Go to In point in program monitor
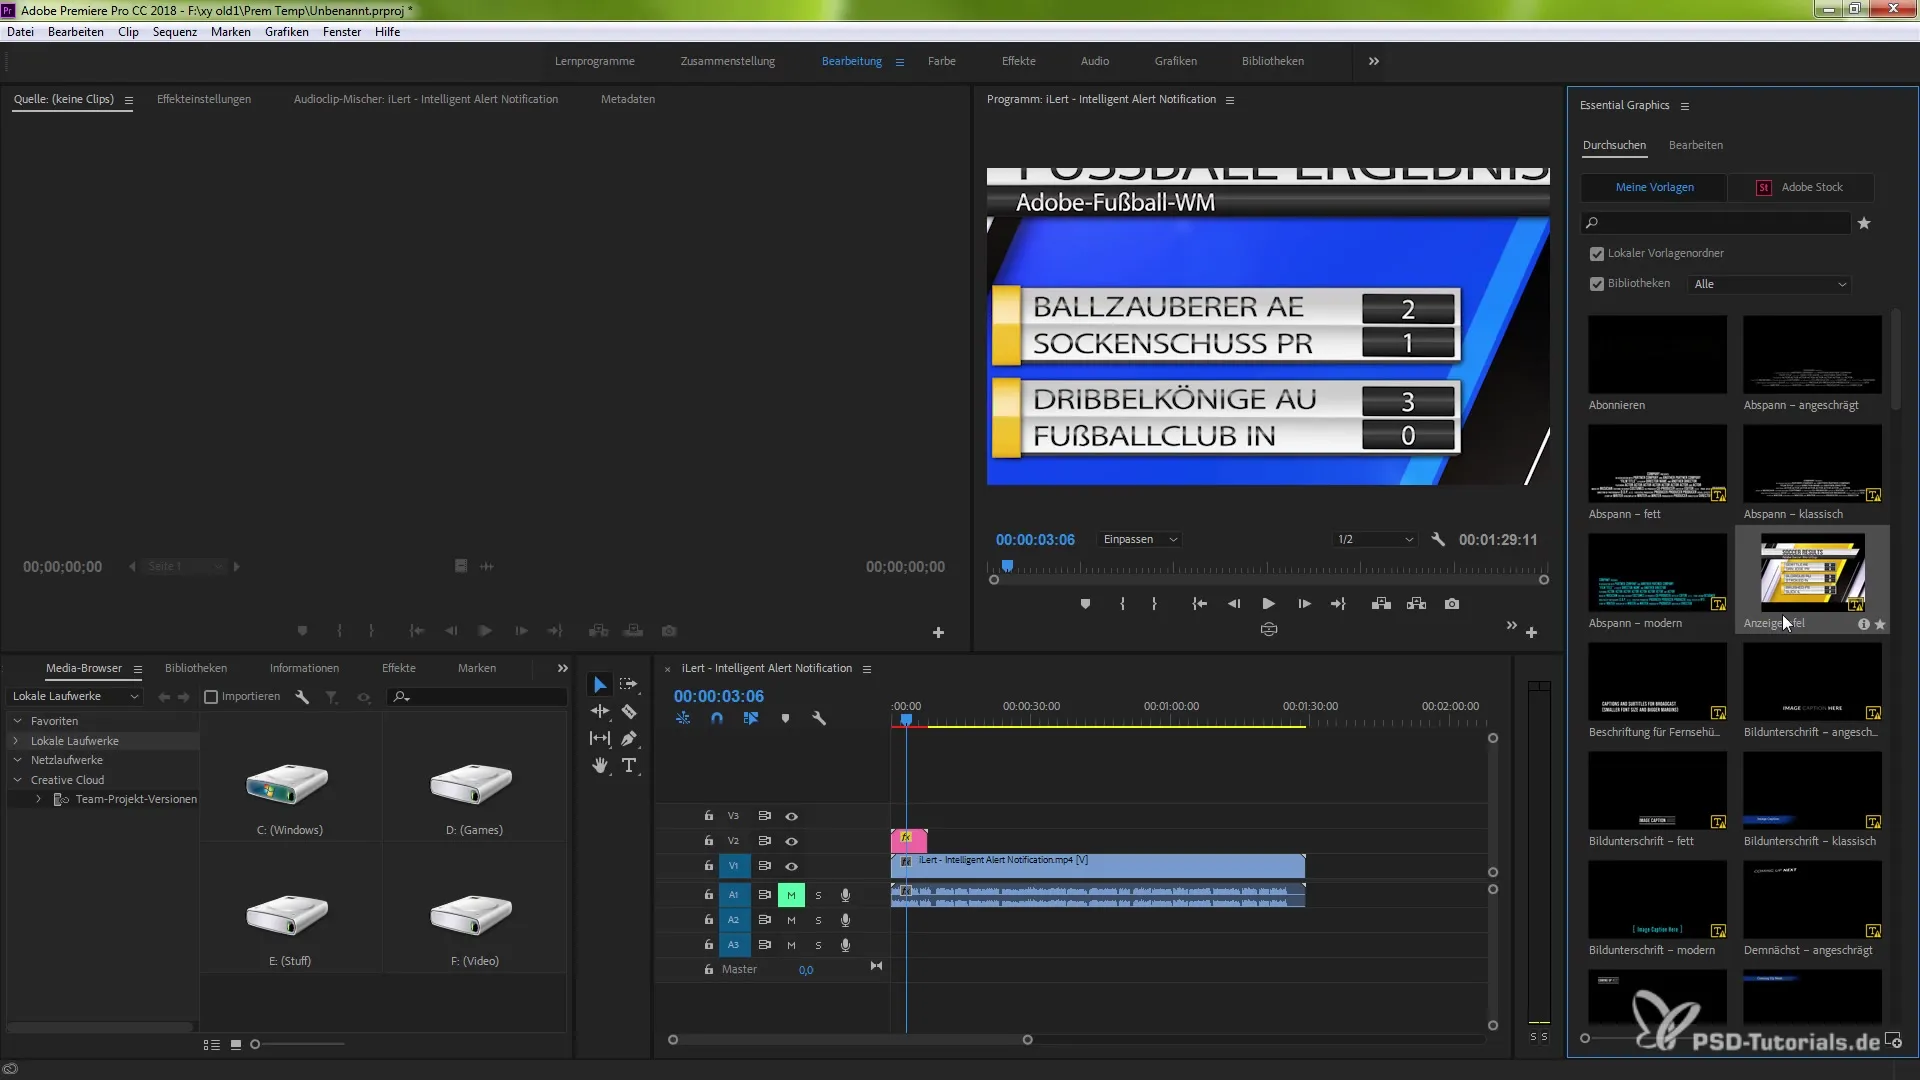This screenshot has width=1920, height=1080. [x=1199, y=604]
